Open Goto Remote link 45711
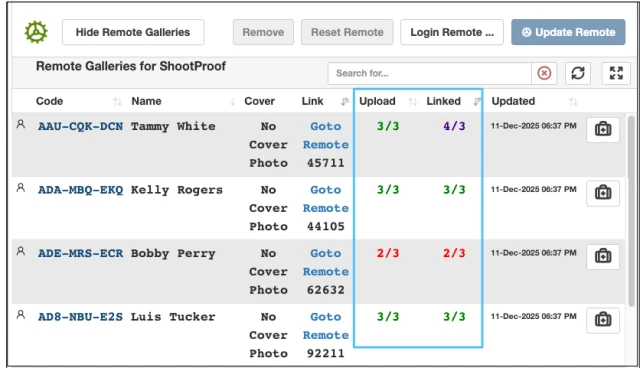This screenshot has height=368, width=640. tap(326, 135)
